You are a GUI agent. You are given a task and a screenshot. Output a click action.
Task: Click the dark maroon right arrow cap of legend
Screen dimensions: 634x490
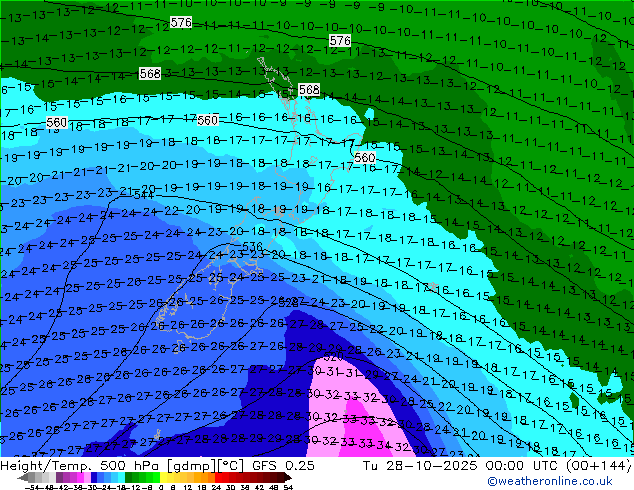pyautogui.click(x=288, y=477)
